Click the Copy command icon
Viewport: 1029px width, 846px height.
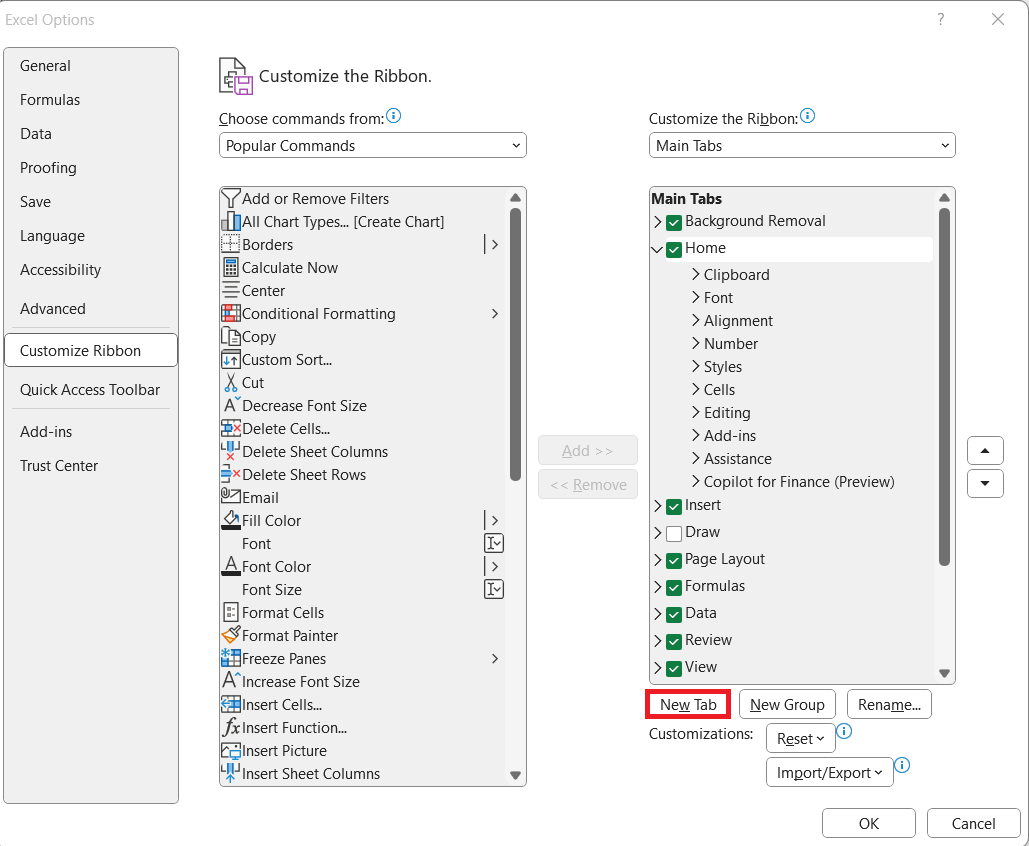click(230, 336)
